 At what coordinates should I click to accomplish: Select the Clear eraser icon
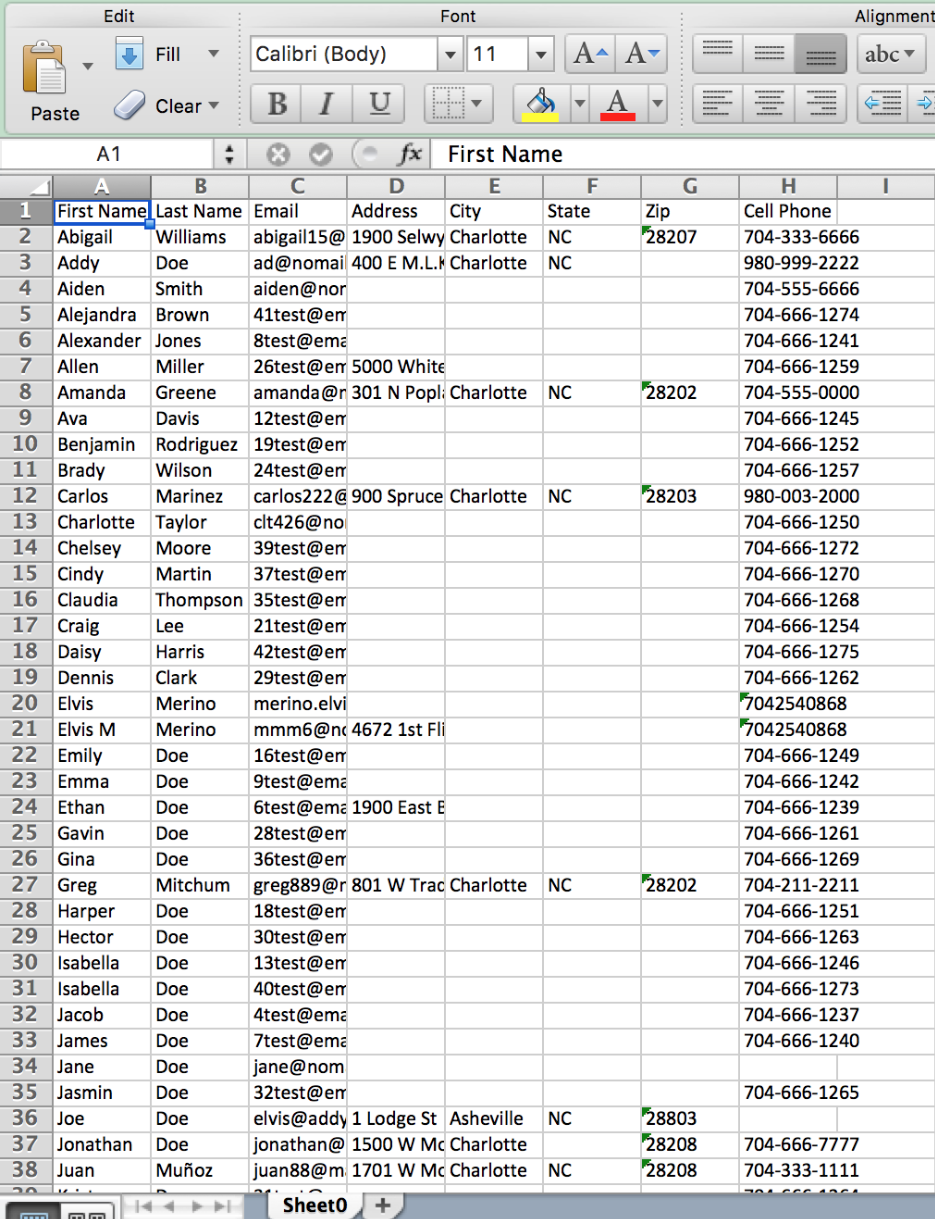[x=130, y=106]
